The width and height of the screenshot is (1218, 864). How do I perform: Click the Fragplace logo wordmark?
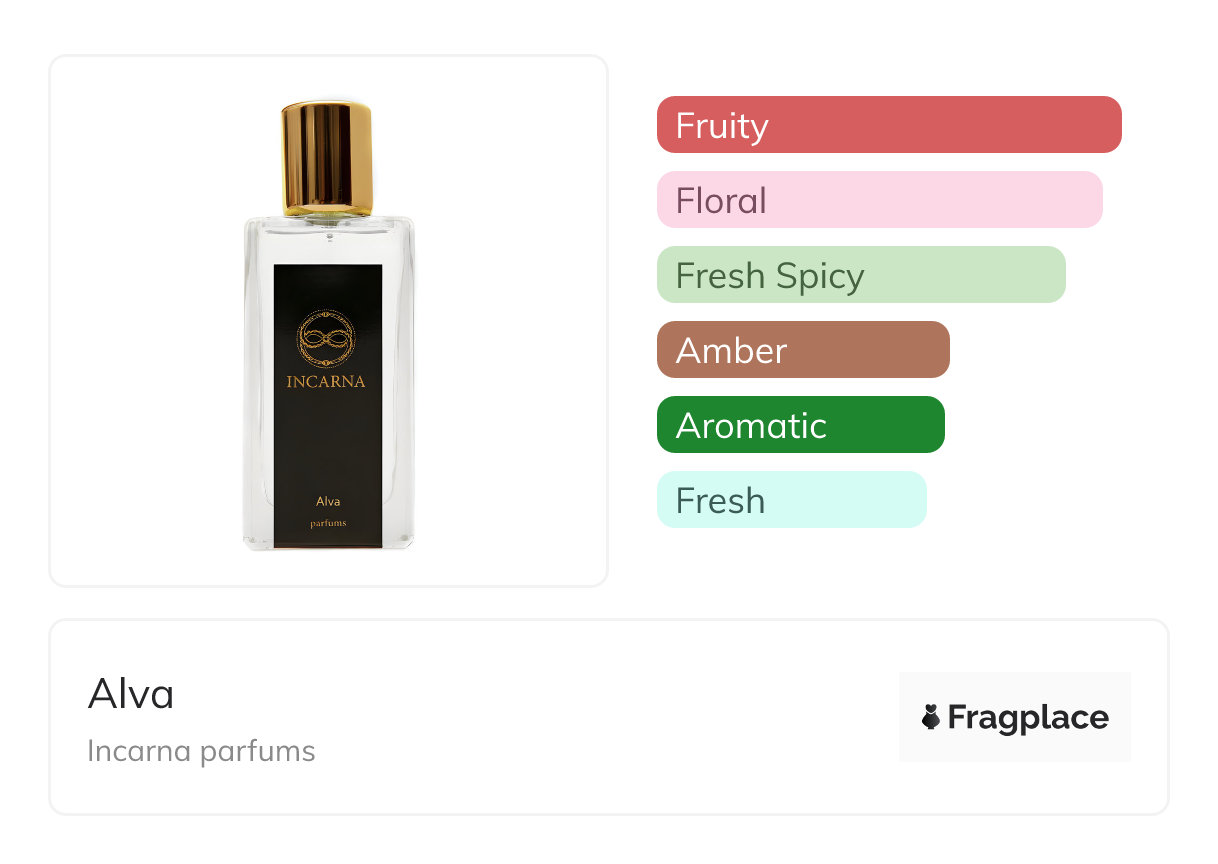1027,717
